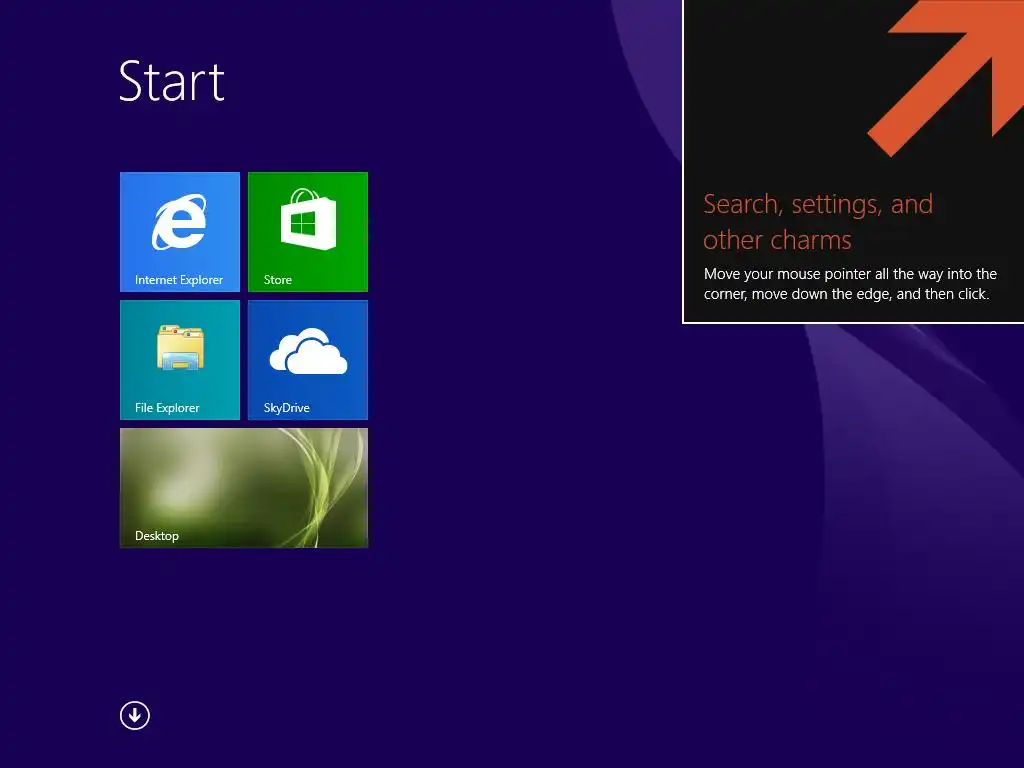Click the Start heading text
The height and width of the screenshot is (768, 1024).
tap(172, 82)
